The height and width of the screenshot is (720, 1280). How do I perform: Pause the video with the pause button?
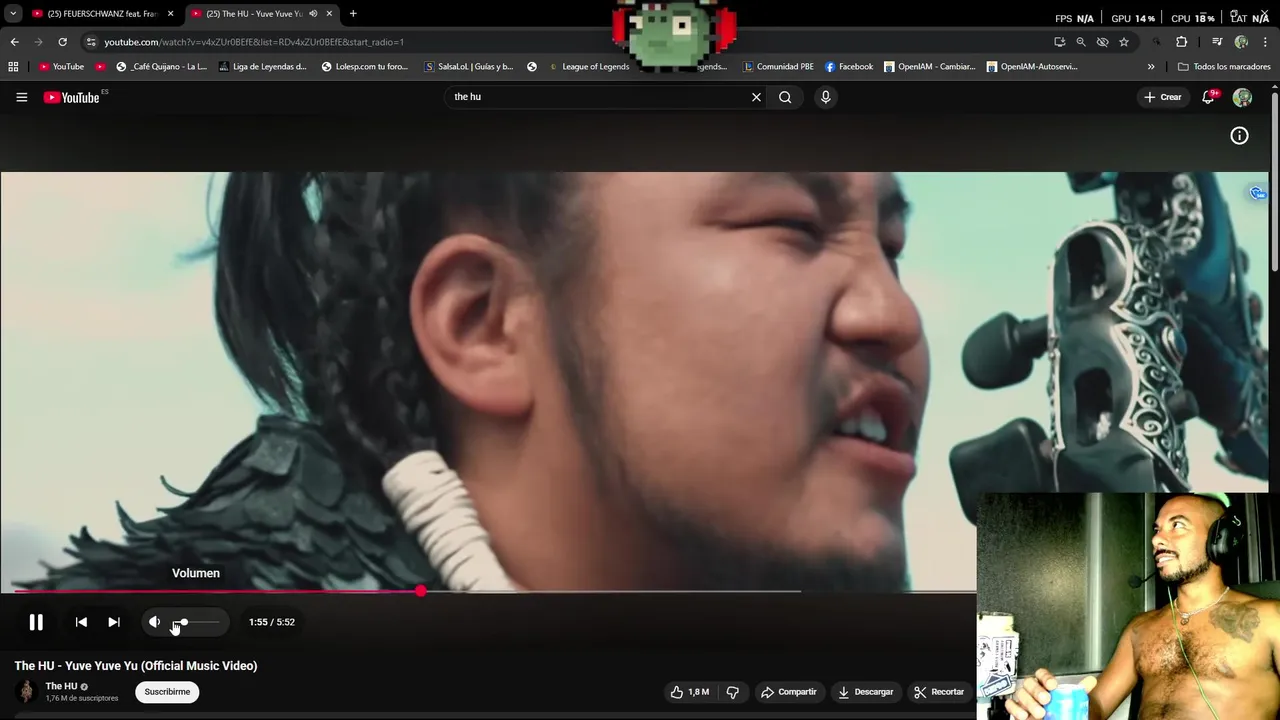point(36,622)
